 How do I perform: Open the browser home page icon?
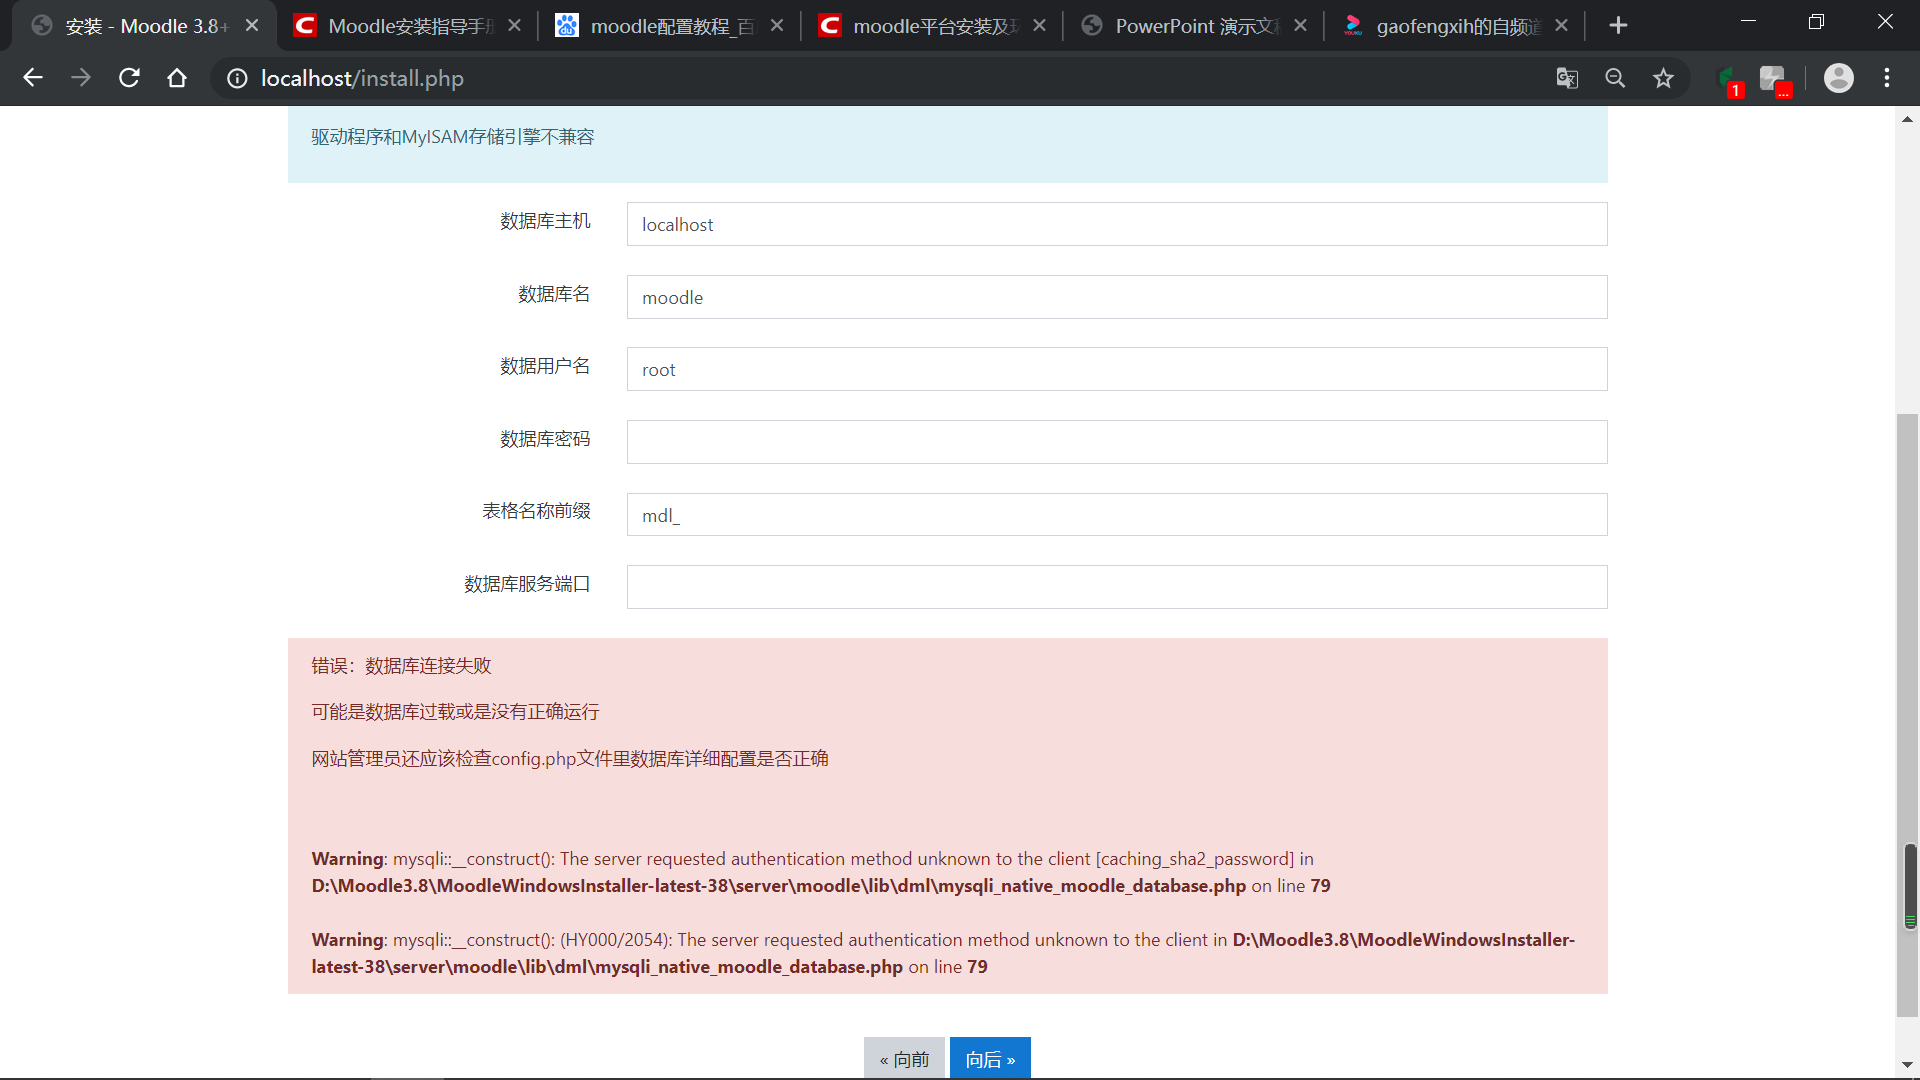click(x=177, y=78)
